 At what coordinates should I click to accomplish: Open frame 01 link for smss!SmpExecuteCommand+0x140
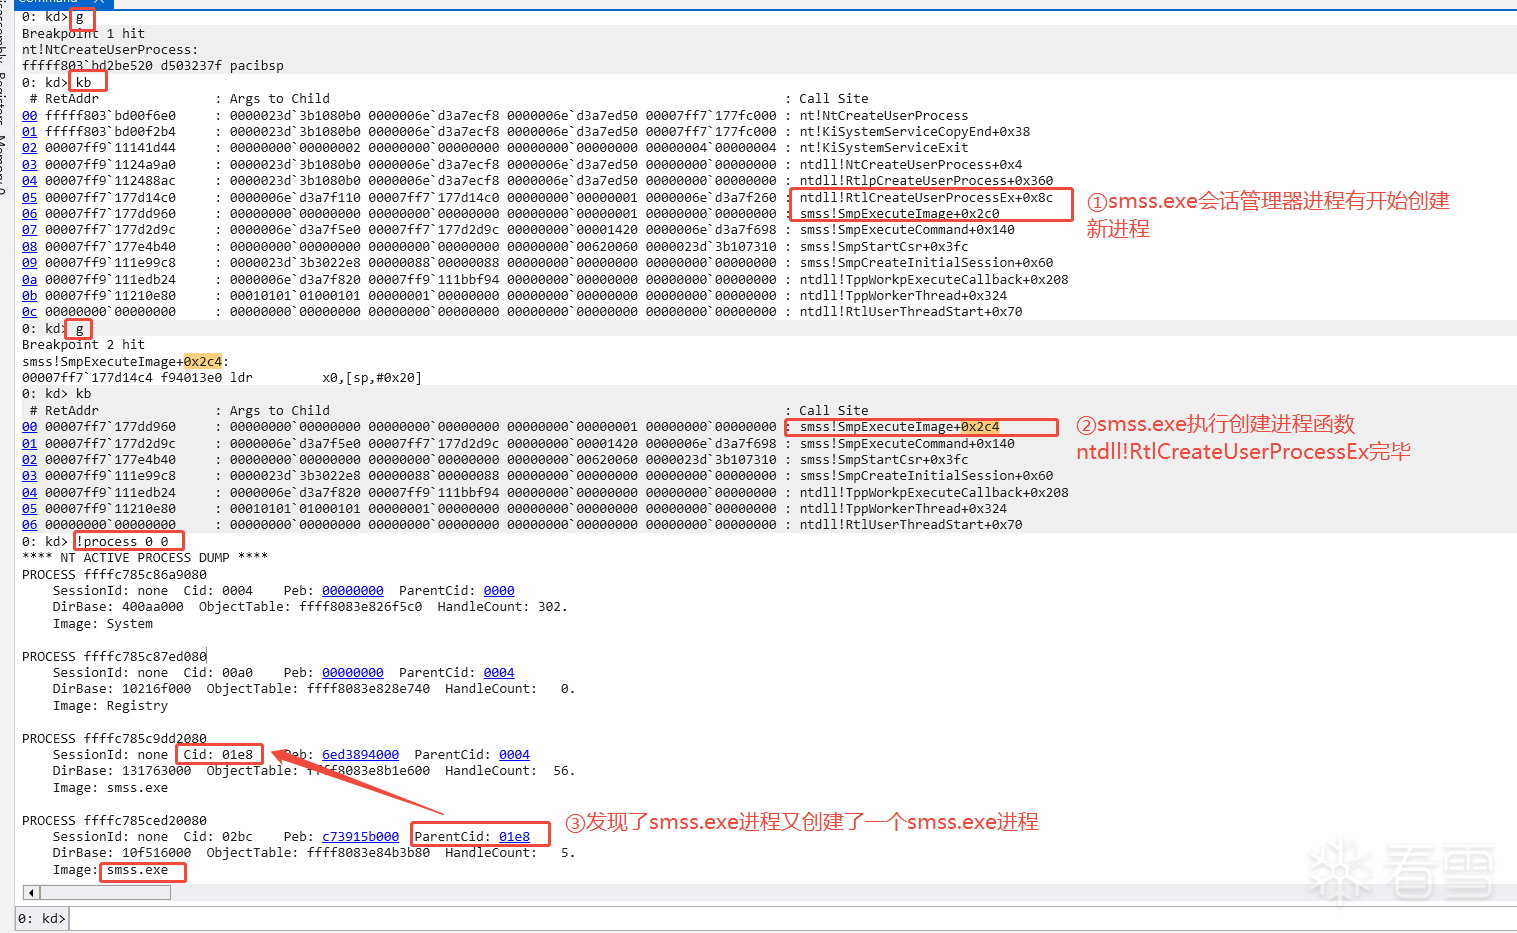pos(30,443)
